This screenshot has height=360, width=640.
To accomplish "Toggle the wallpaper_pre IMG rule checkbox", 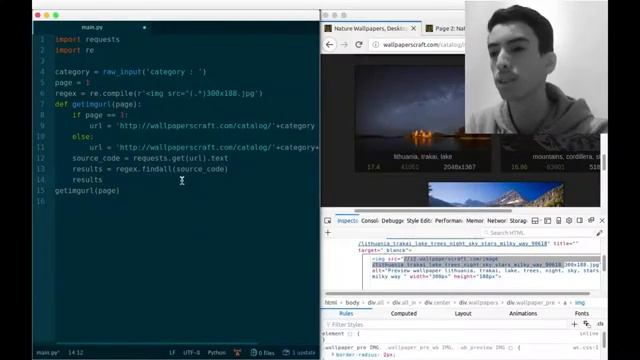I will 510,348.
